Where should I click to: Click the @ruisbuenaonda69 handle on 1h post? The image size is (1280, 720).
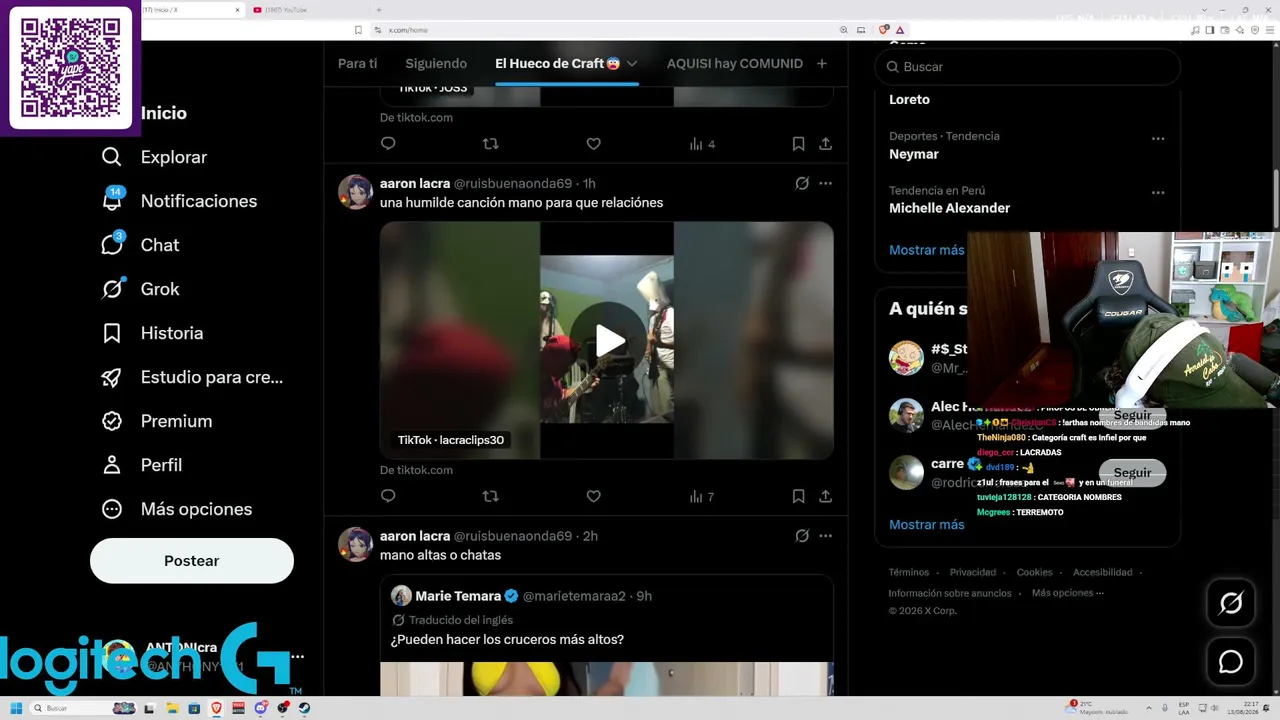click(513, 184)
